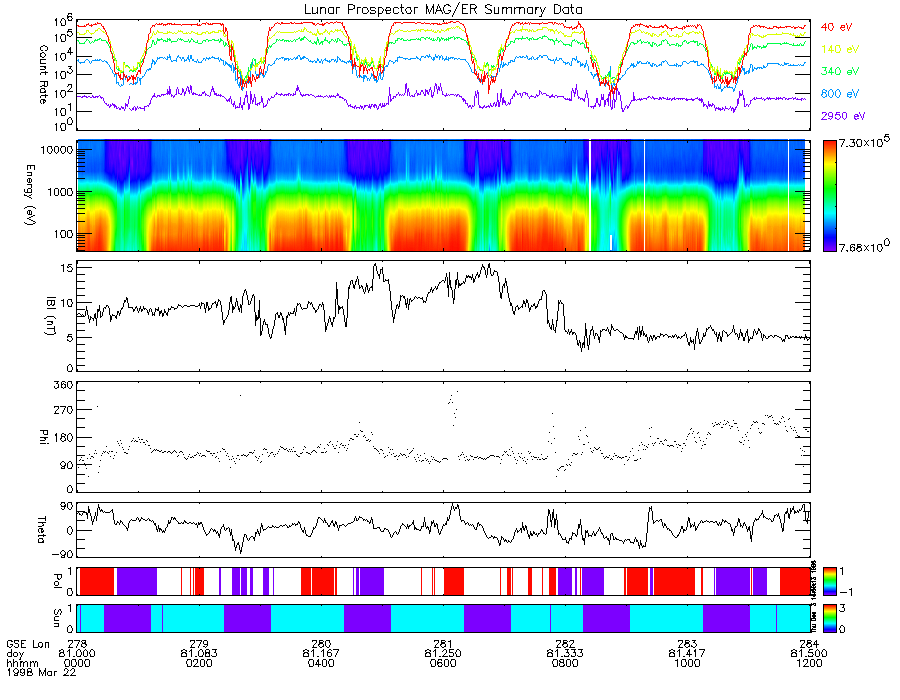Click the Energy (eV) axis label
The height and width of the screenshot is (700, 900).
coord(30,195)
